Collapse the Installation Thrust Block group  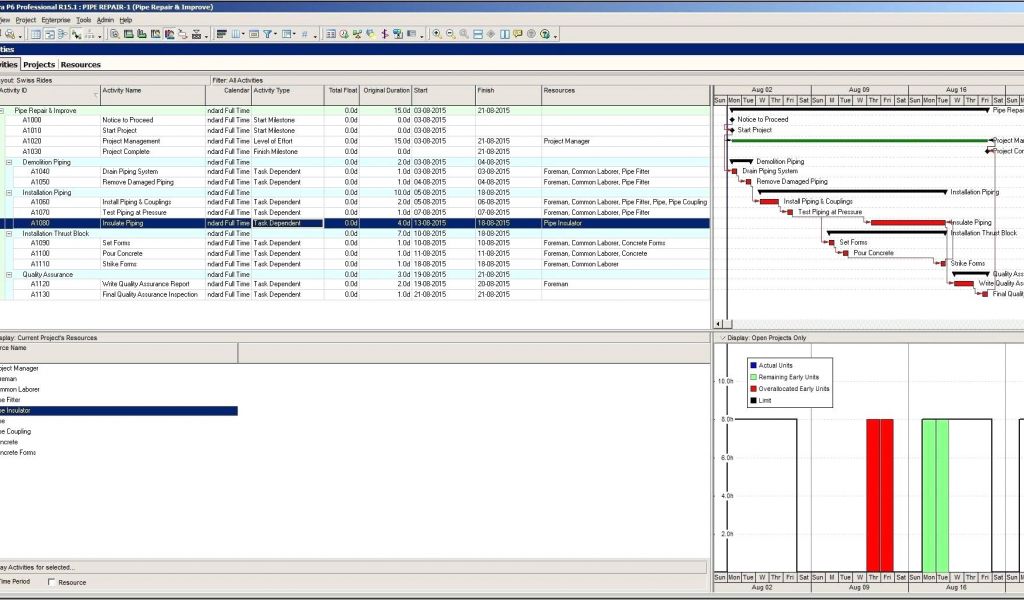pyautogui.click(x=9, y=233)
